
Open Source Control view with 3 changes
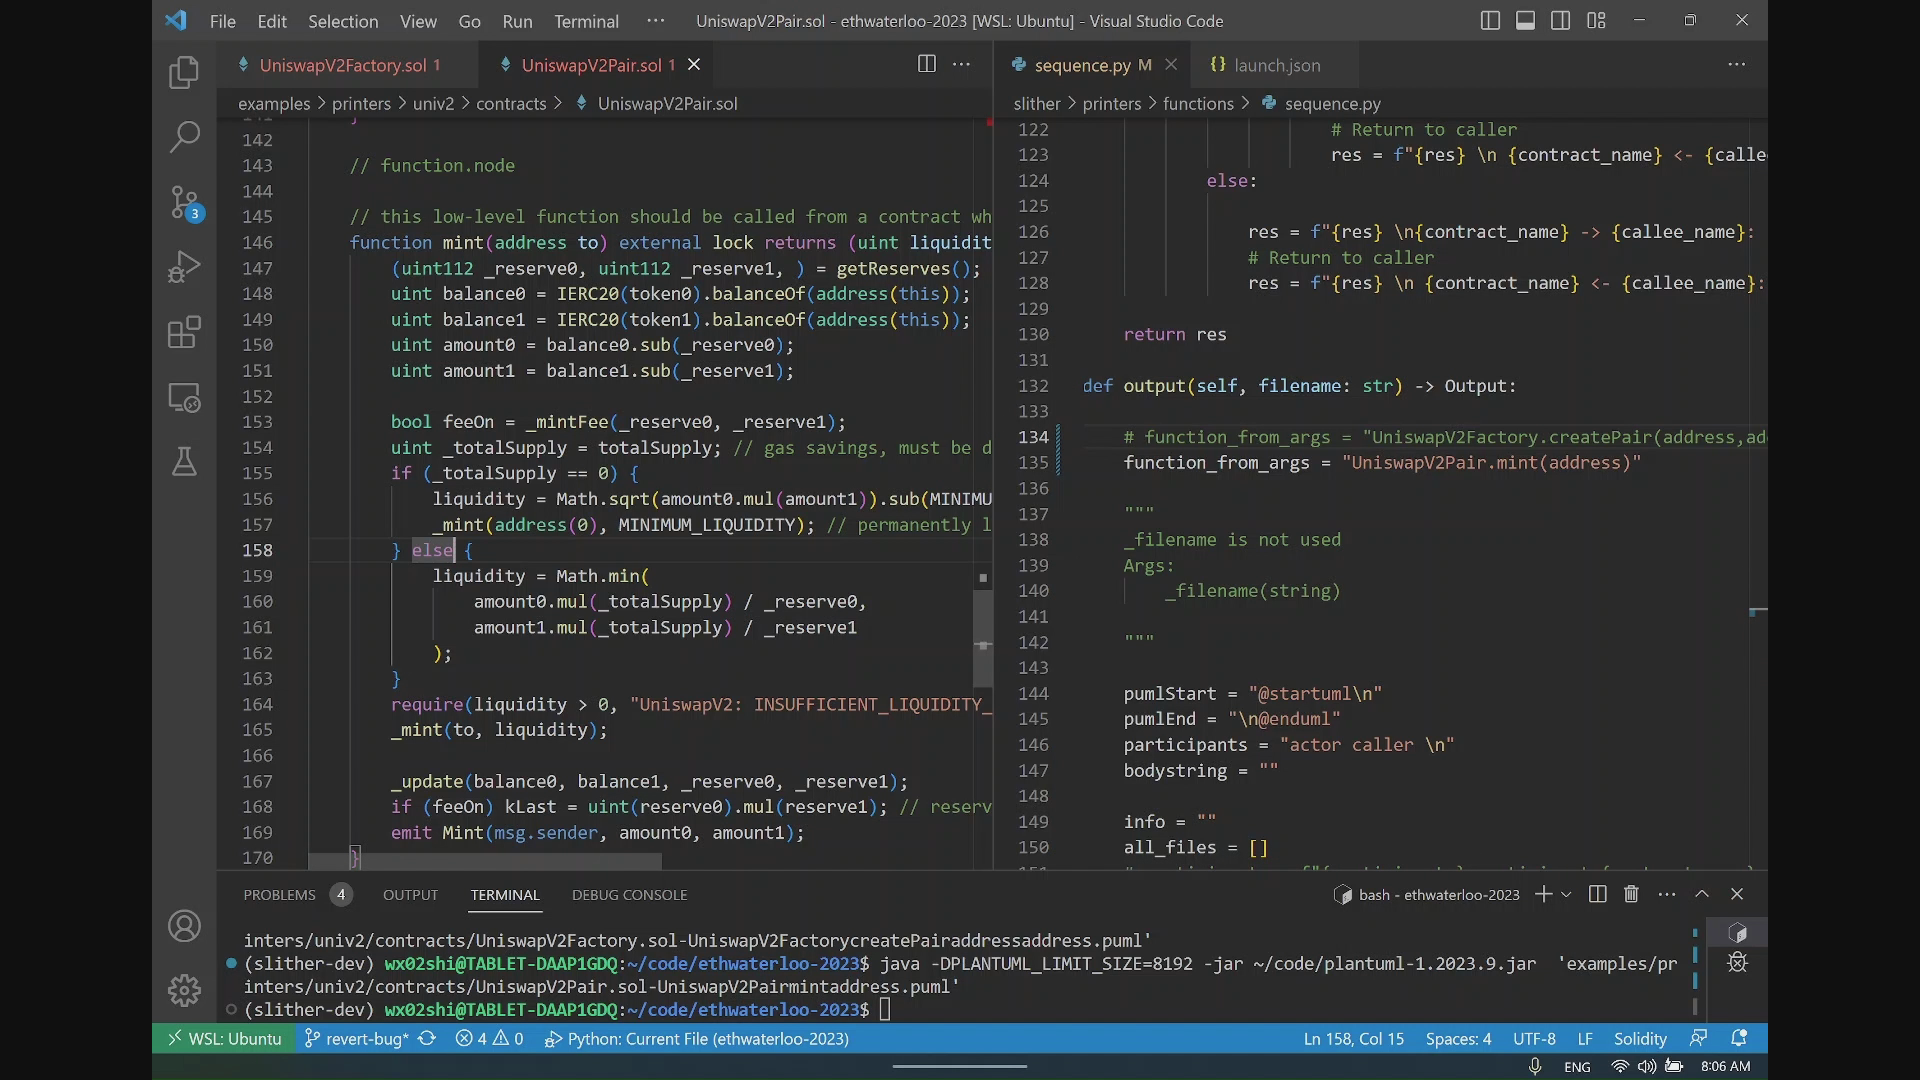184,203
